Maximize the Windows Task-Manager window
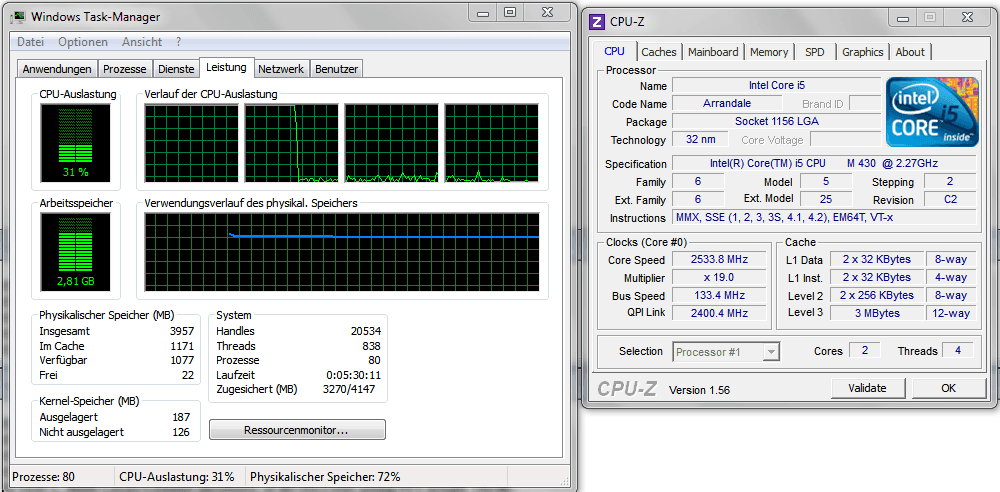This screenshot has width=1000, height=492. pos(509,12)
